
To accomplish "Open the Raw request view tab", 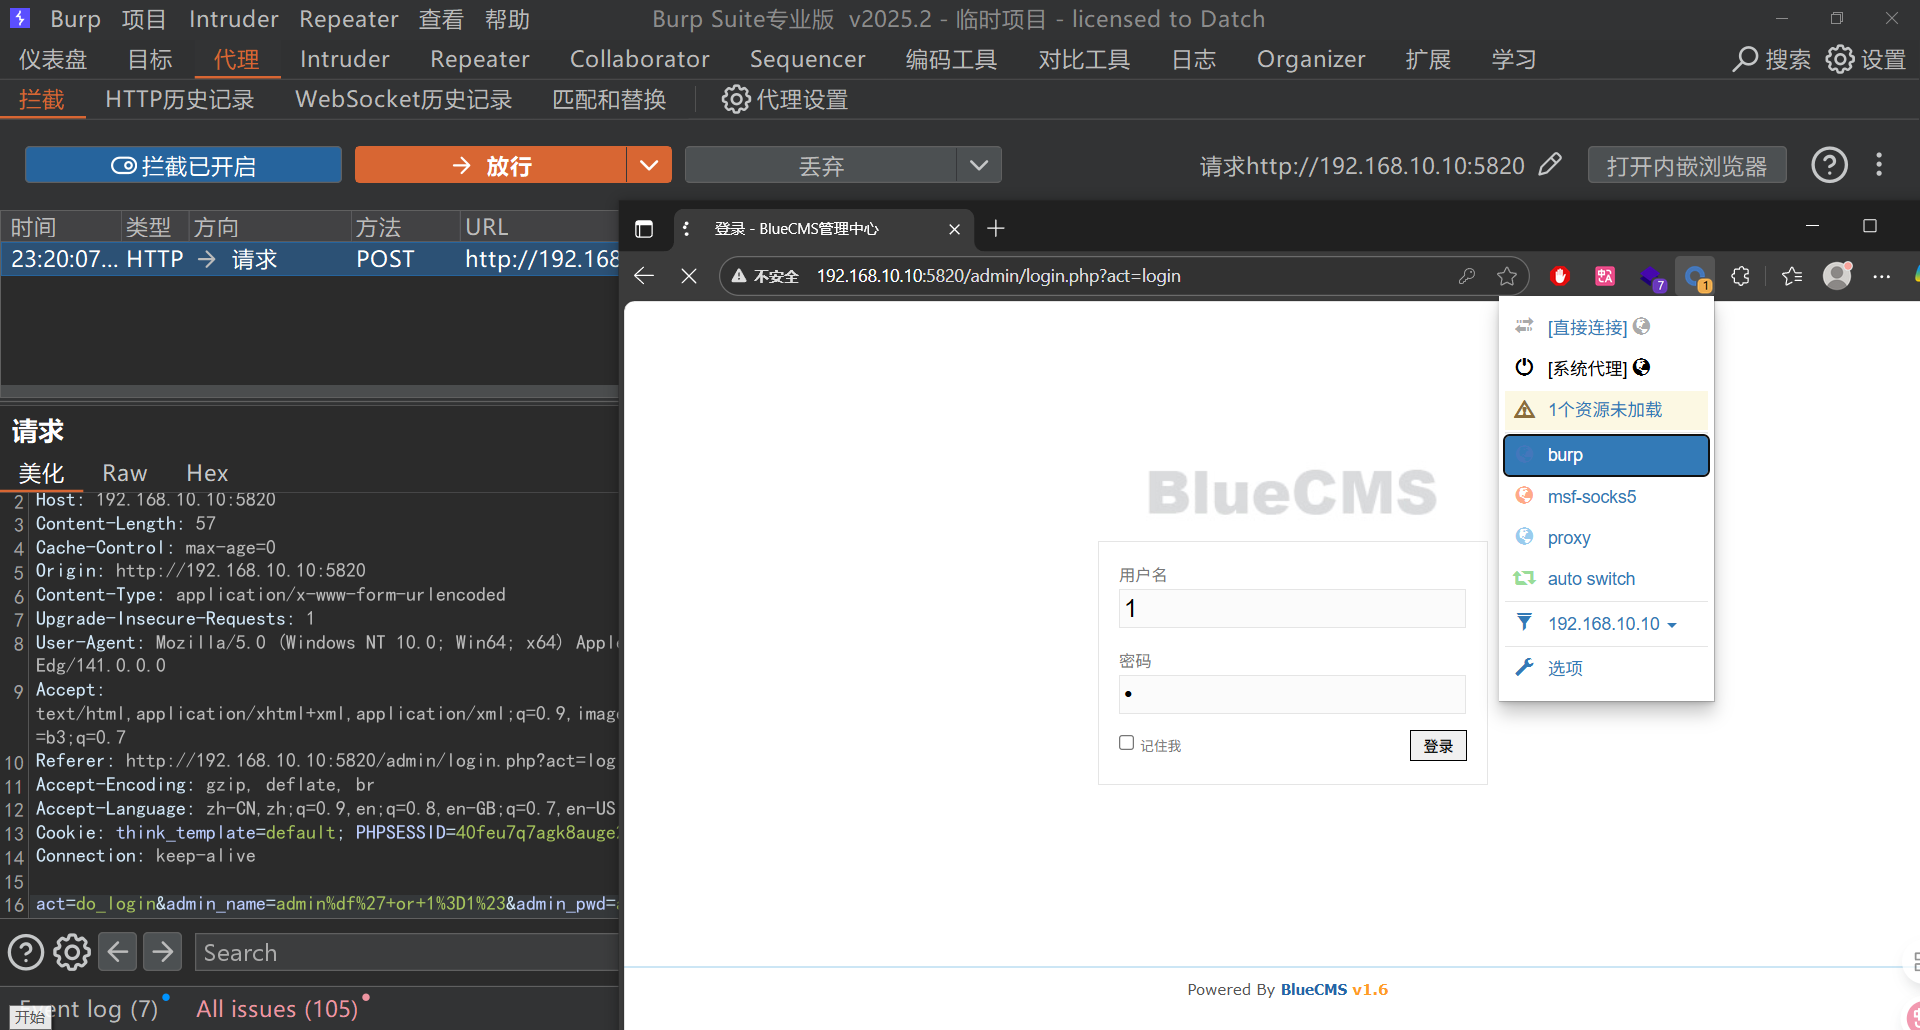I will coord(124,473).
